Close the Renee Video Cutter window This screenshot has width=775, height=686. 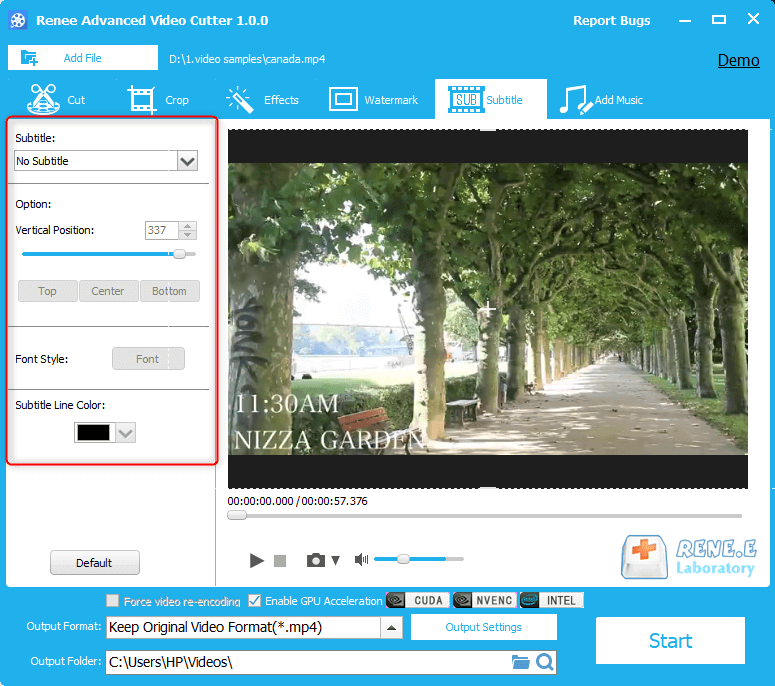click(753, 19)
